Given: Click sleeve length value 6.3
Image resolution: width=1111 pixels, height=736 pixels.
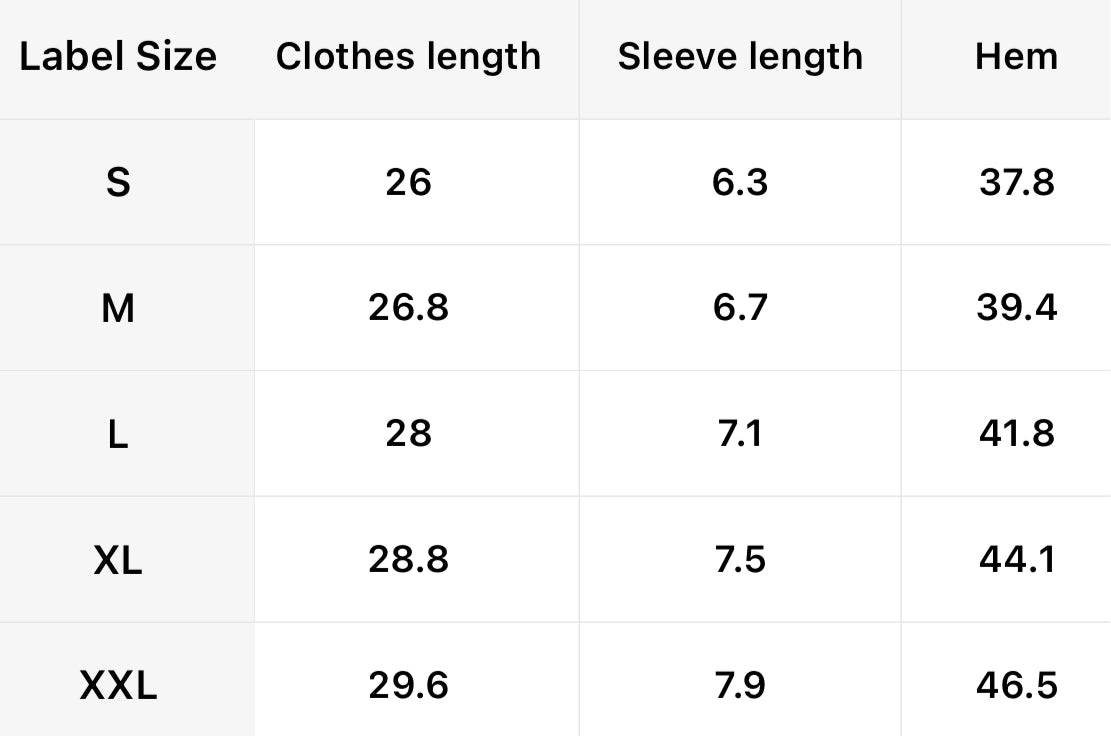Looking at the screenshot, I should [x=740, y=183].
